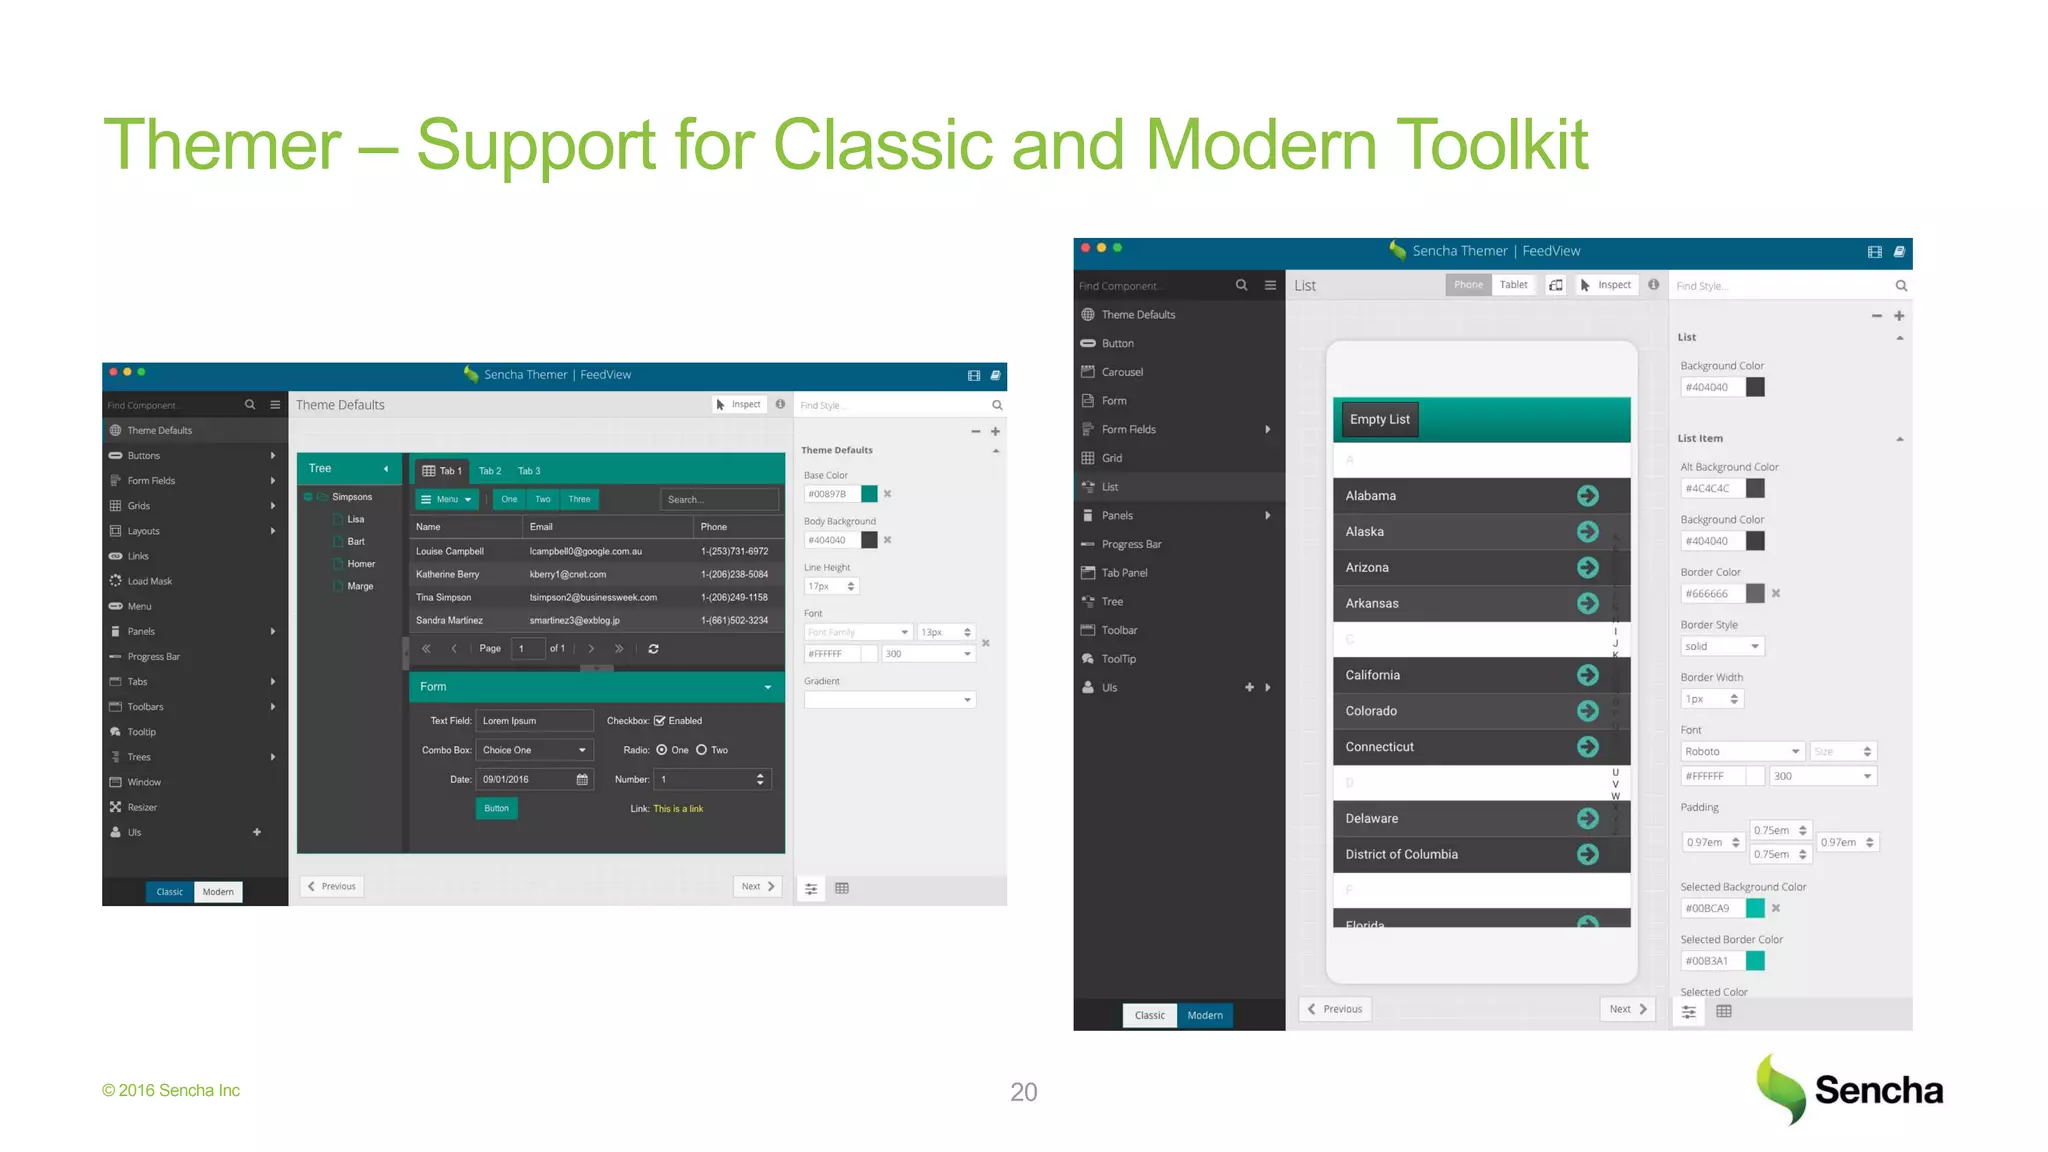Click the One segmented button

pyautogui.click(x=509, y=499)
